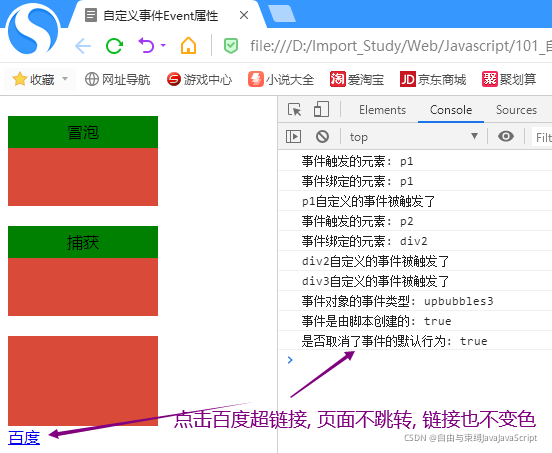Open the 京东商城 bookmark
552x453 pixels.
(x=433, y=79)
